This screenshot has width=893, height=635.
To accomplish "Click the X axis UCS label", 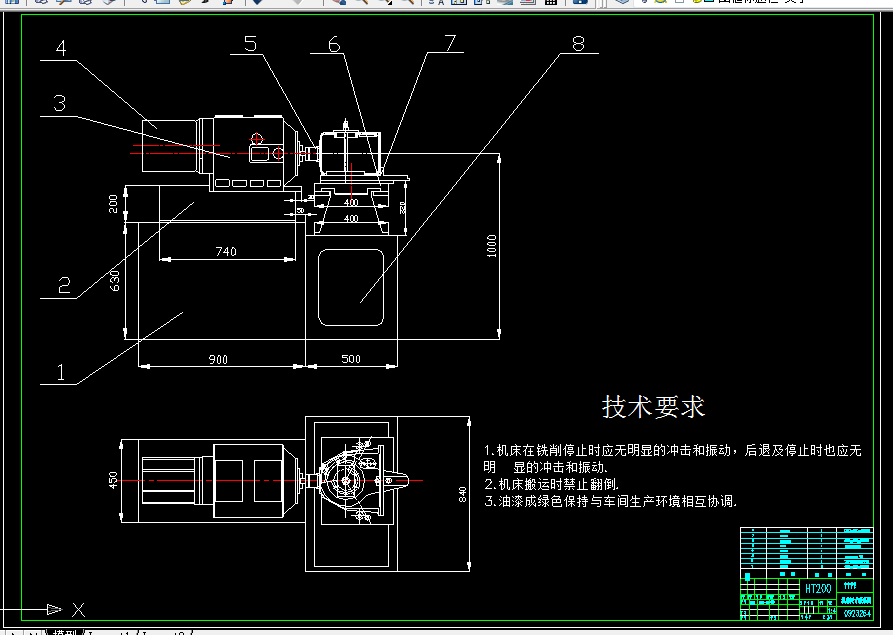I will [77, 610].
